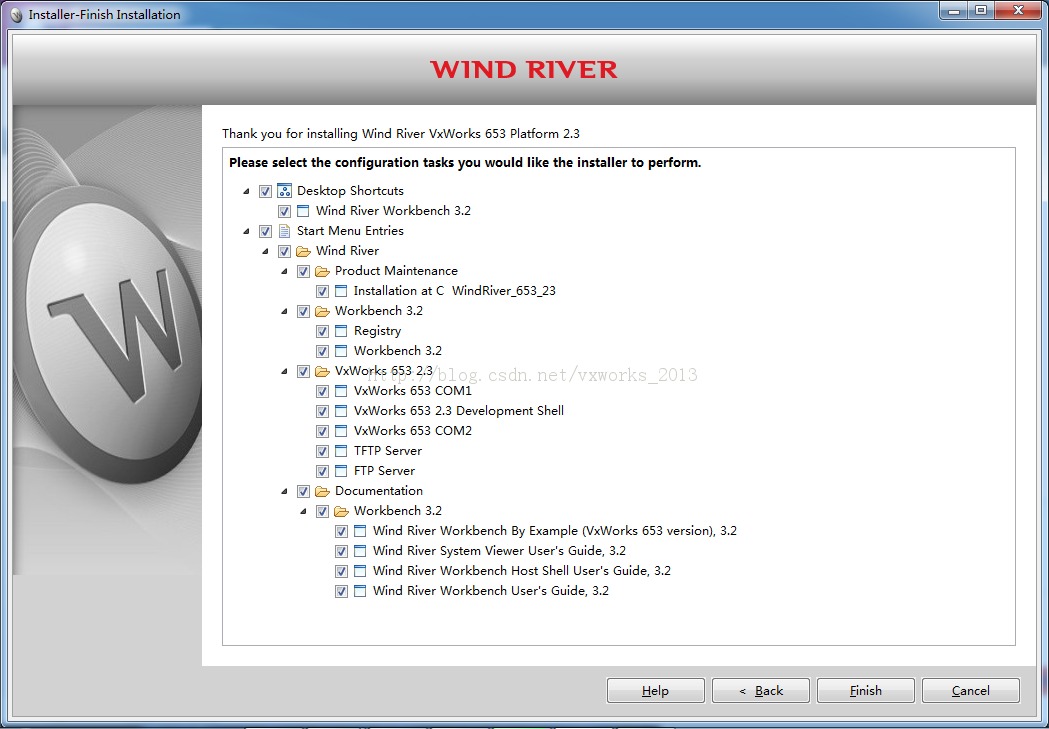Click the Wind River Workbench User's Guide icon
This screenshot has width=1049, height=729.
pos(360,592)
